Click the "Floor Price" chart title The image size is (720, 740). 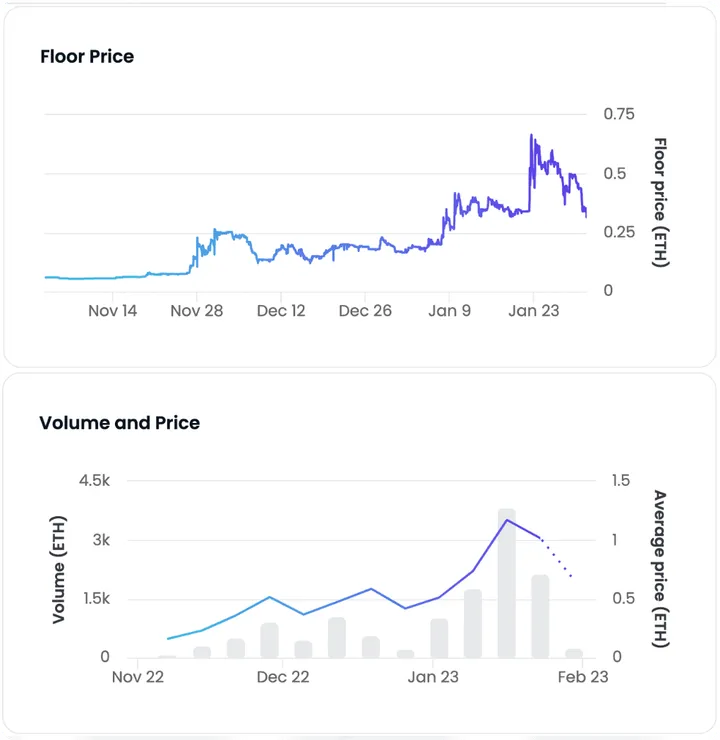(x=87, y=57)
